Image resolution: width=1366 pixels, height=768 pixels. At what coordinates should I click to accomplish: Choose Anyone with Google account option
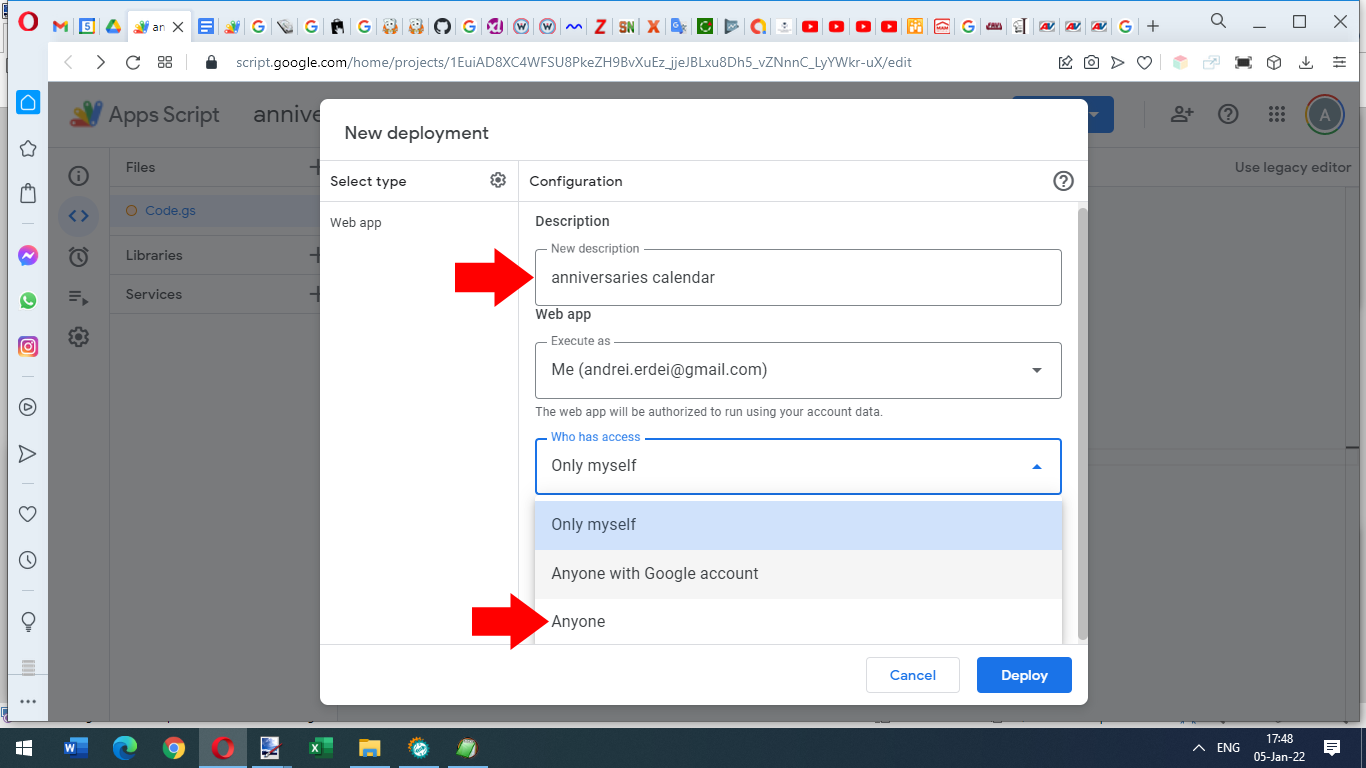[x=655, y=574]
